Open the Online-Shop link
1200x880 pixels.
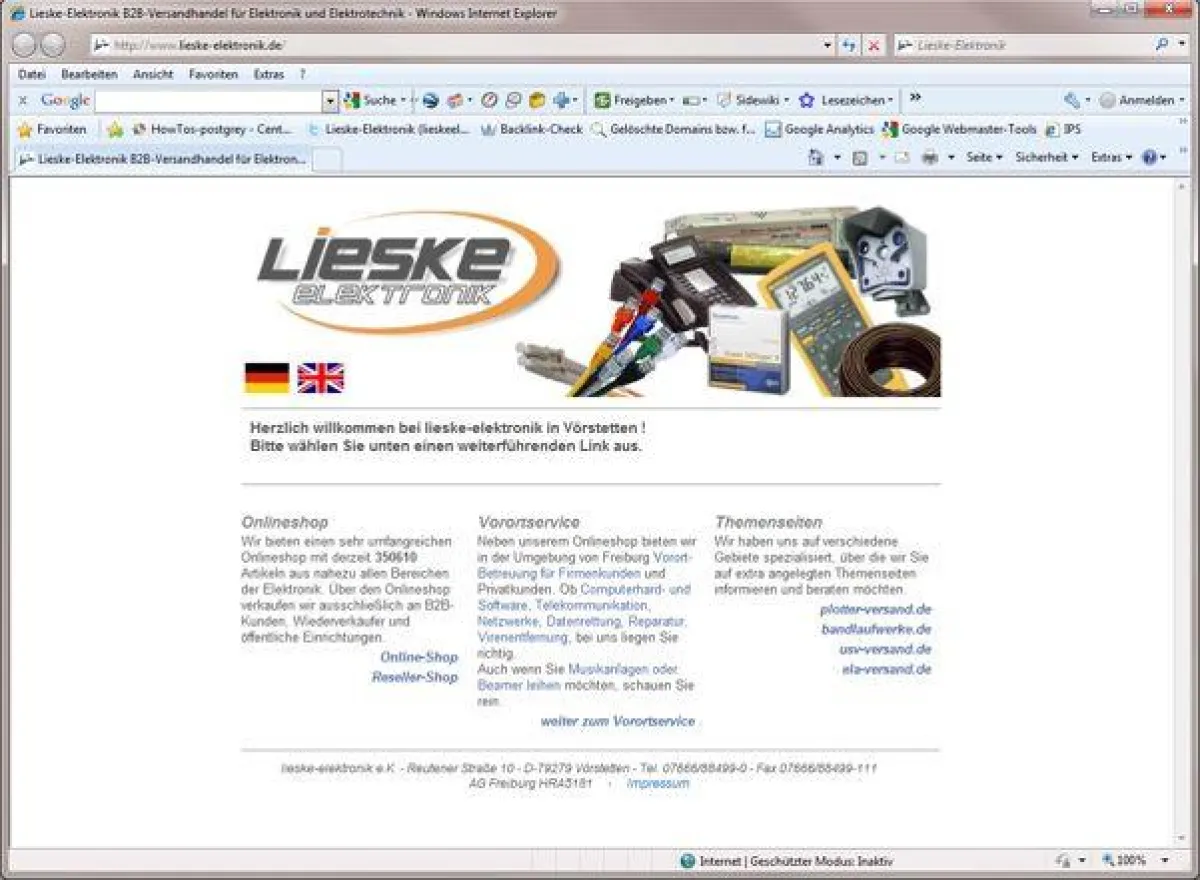point(420,657)
